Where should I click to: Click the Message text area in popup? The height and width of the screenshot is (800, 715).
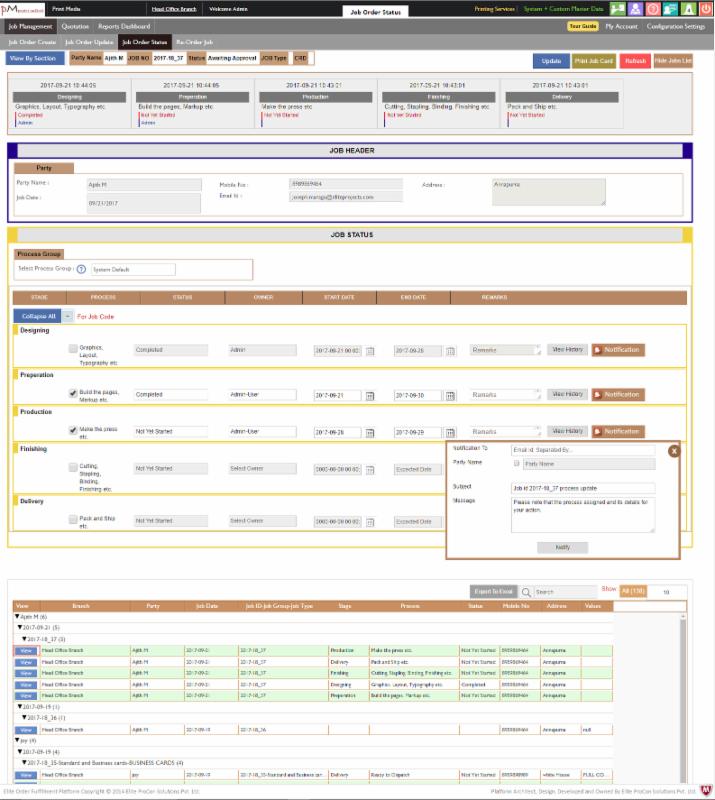click(x=583, y=515)
